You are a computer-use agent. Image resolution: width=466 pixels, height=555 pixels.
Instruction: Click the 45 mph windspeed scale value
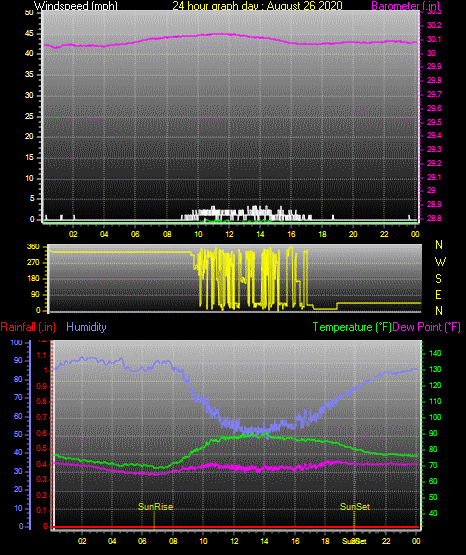coord(29,34)
